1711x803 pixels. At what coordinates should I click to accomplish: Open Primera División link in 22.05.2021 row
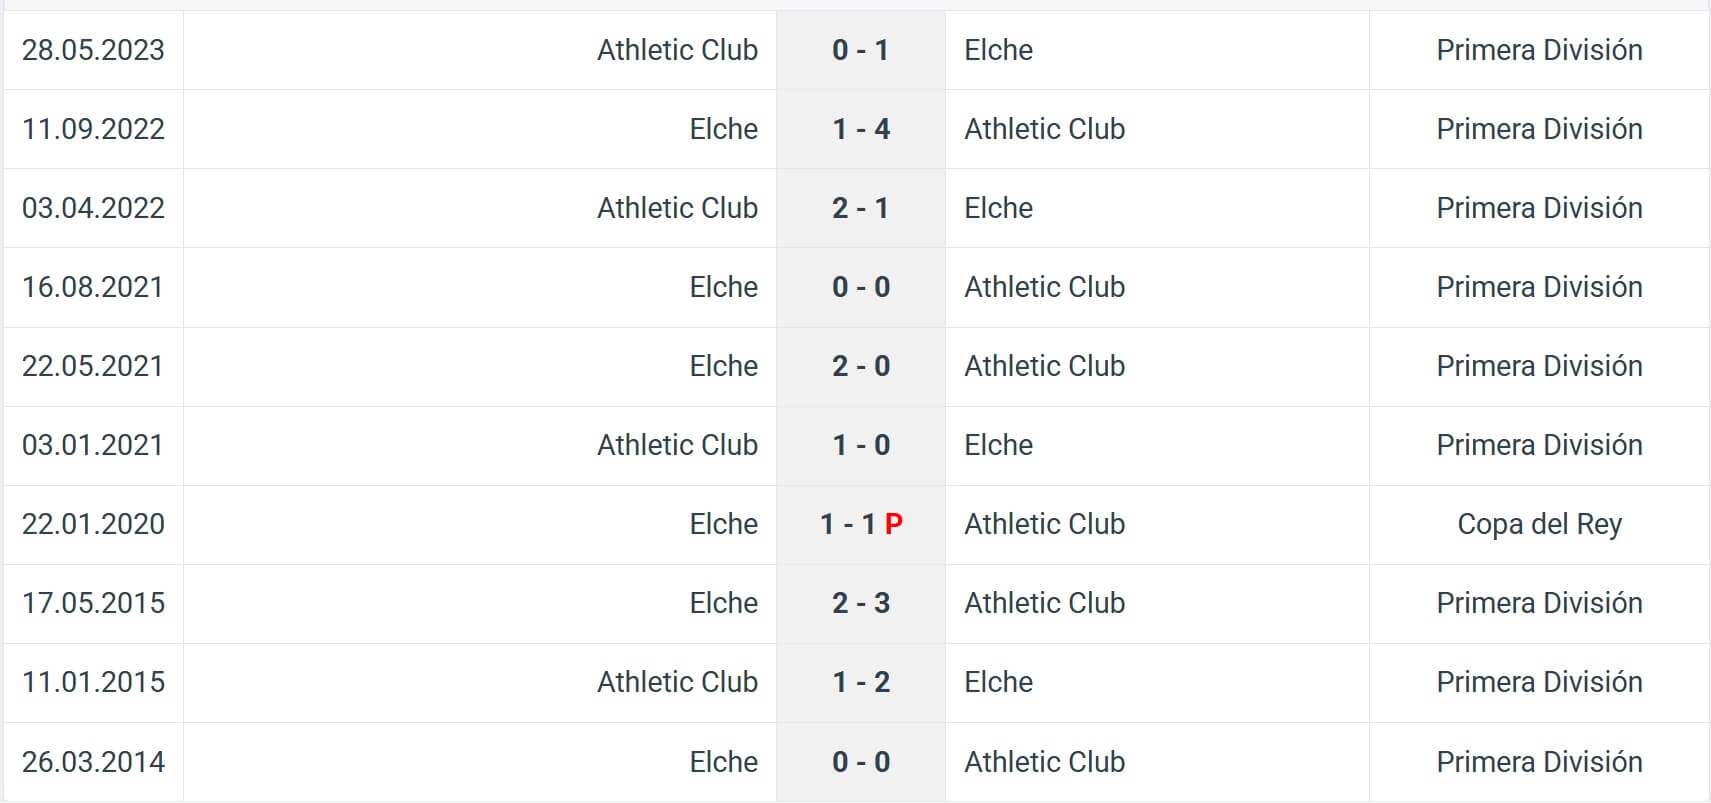point(1539,366)
